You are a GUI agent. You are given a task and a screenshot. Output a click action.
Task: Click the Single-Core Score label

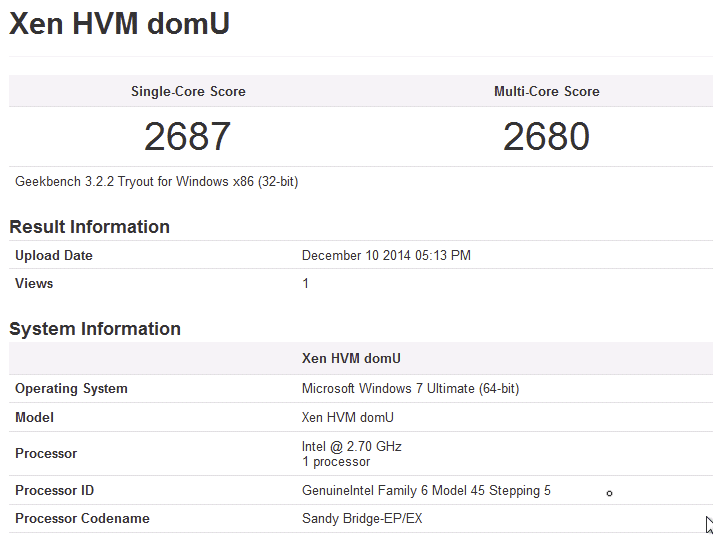188,92
